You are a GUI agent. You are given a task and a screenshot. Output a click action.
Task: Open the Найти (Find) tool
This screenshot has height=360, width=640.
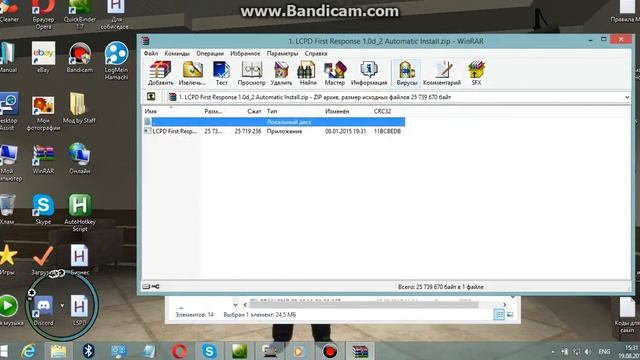click(308, 73)
